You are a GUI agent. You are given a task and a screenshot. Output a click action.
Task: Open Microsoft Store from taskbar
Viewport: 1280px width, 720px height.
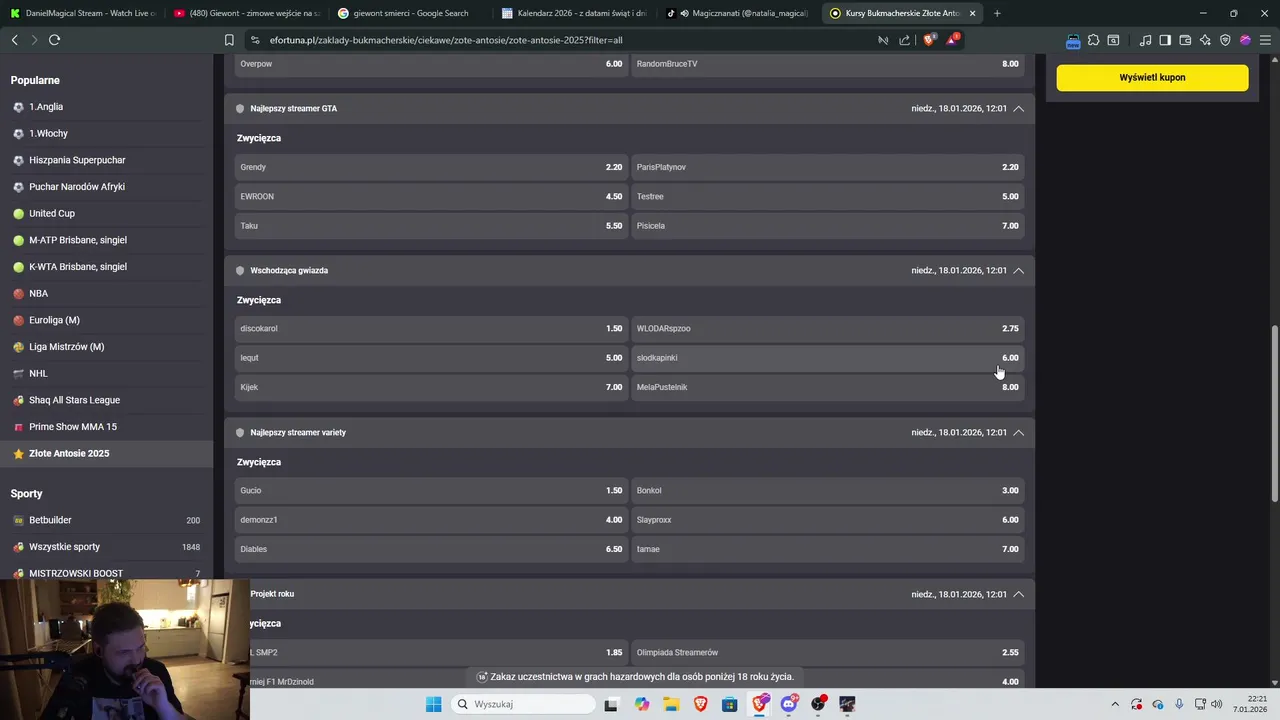730,704
